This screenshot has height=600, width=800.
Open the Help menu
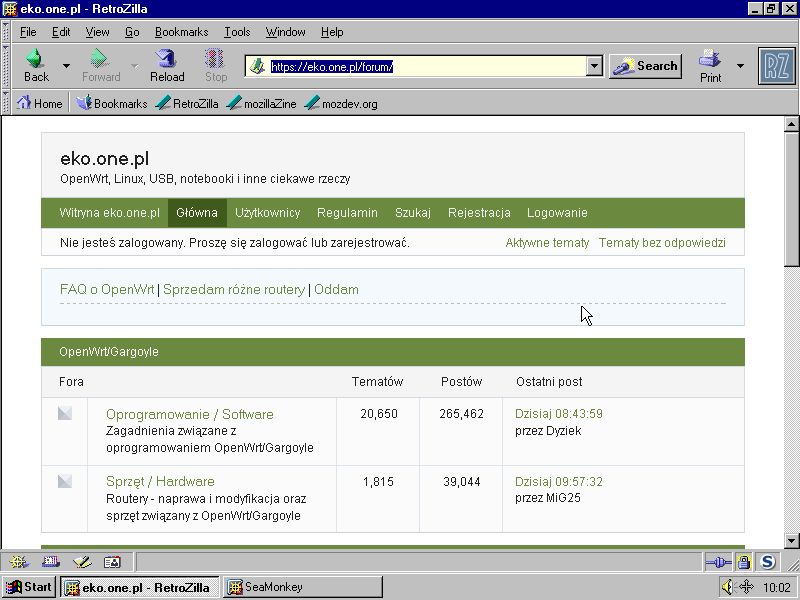(x=332, y=32)
